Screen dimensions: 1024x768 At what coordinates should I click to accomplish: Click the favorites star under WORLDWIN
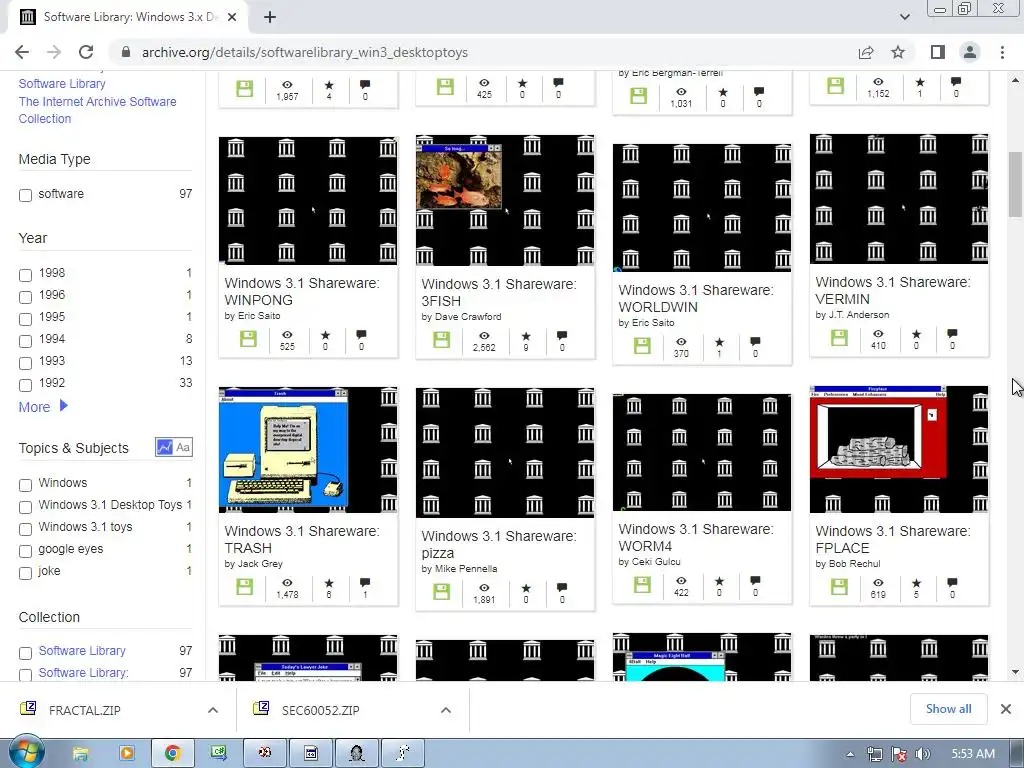719,342
